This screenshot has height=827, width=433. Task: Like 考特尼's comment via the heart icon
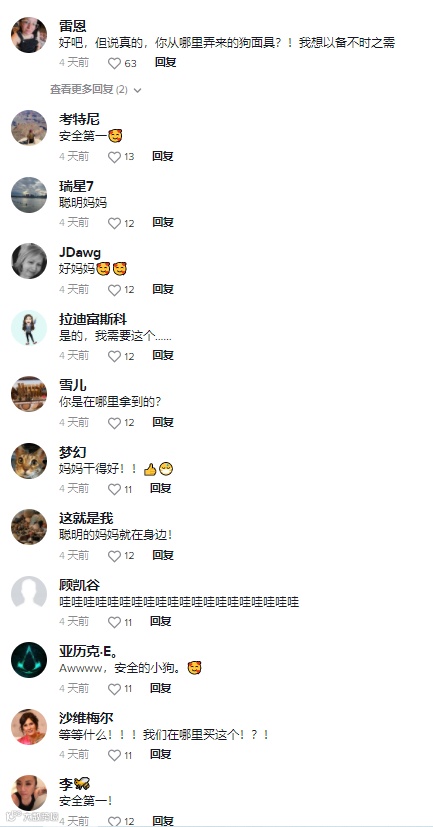click(x=114, y=157)
